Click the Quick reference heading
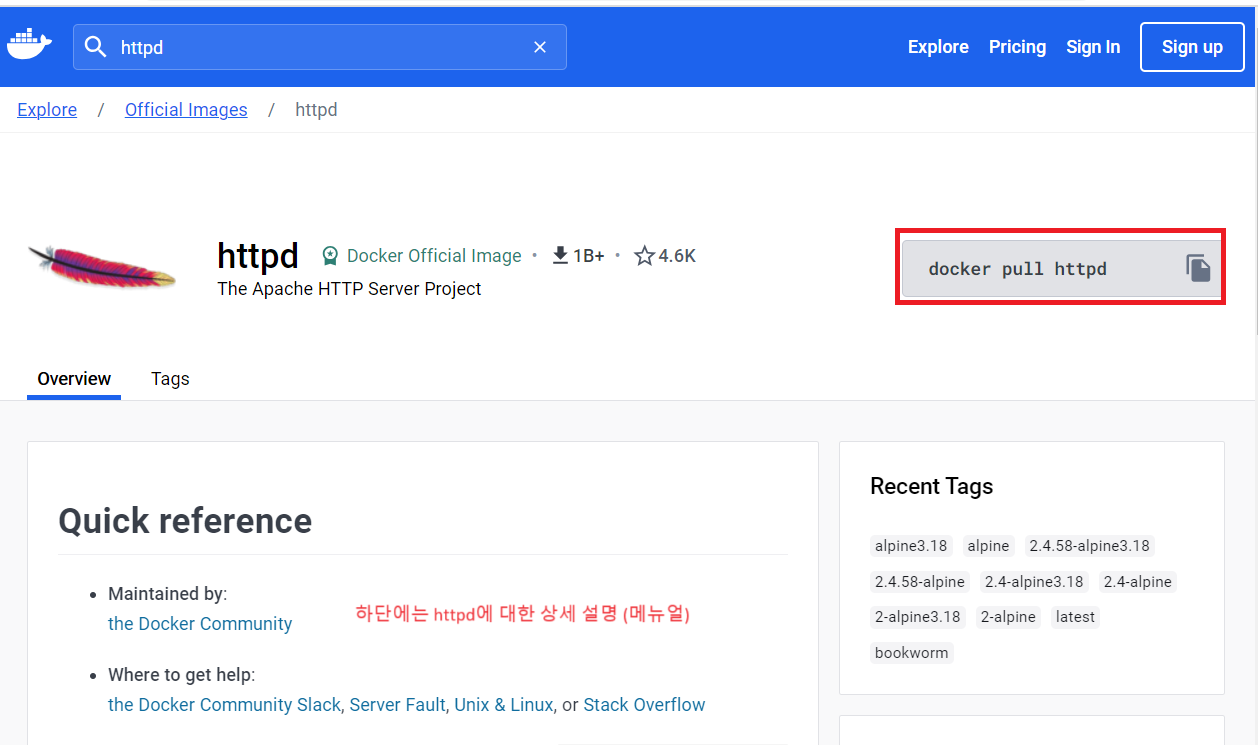Image resolution: width=1258 pixels, height=745 pixels. 185,521
